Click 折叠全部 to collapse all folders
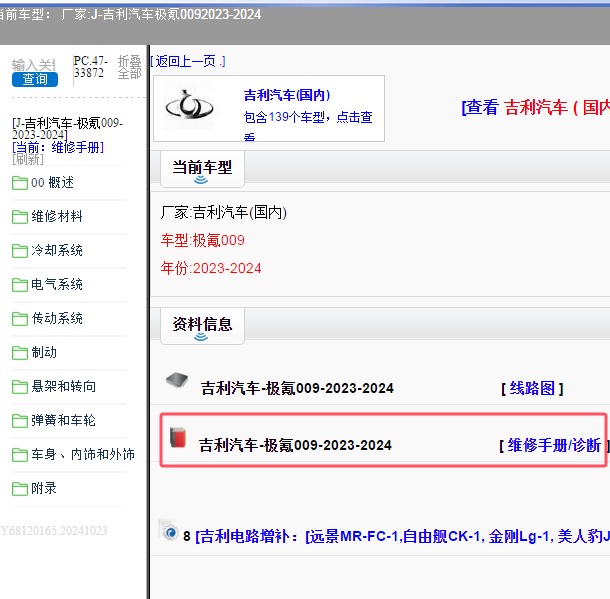Viewport: 610px width, 599px height. (130, 67)
